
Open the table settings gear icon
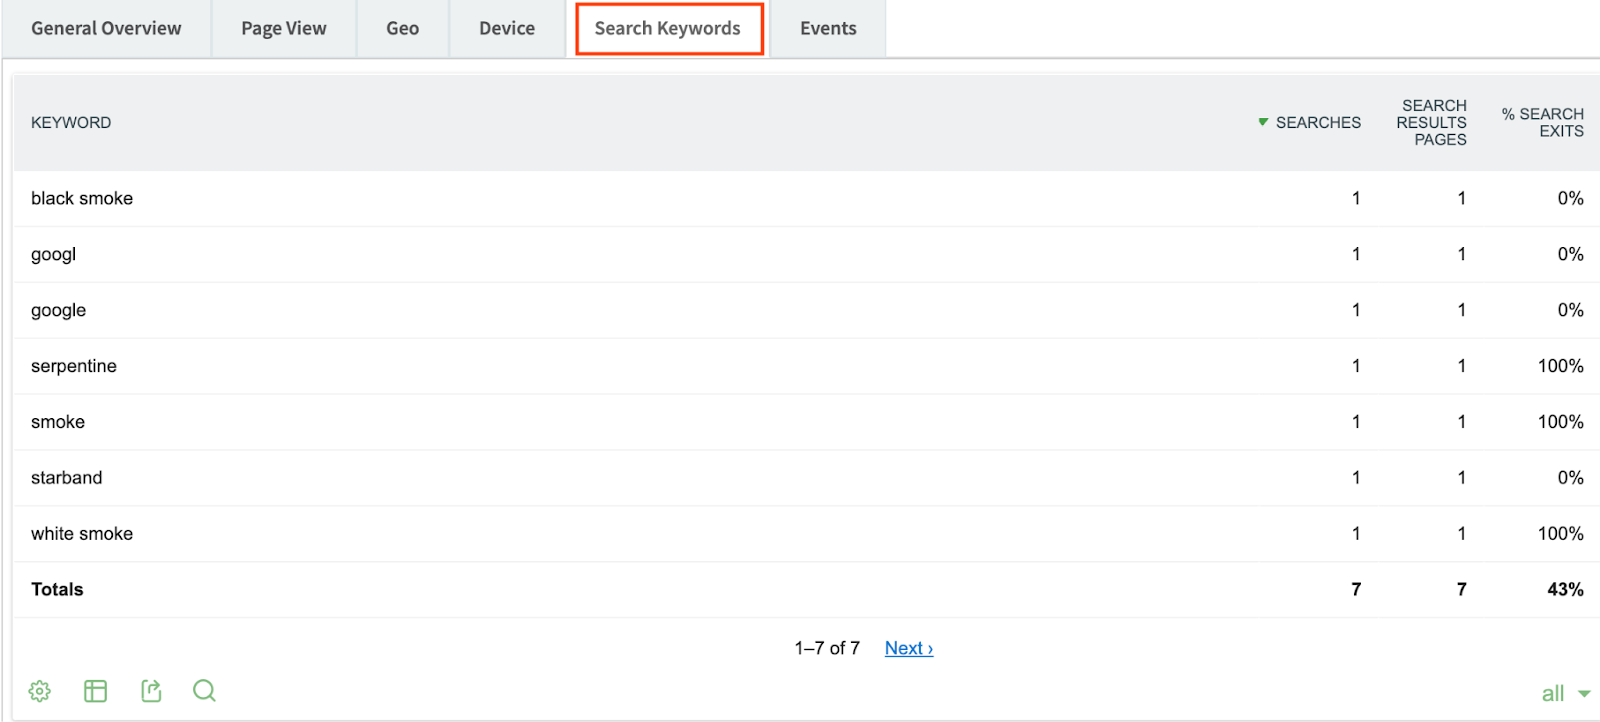(40, 691)
